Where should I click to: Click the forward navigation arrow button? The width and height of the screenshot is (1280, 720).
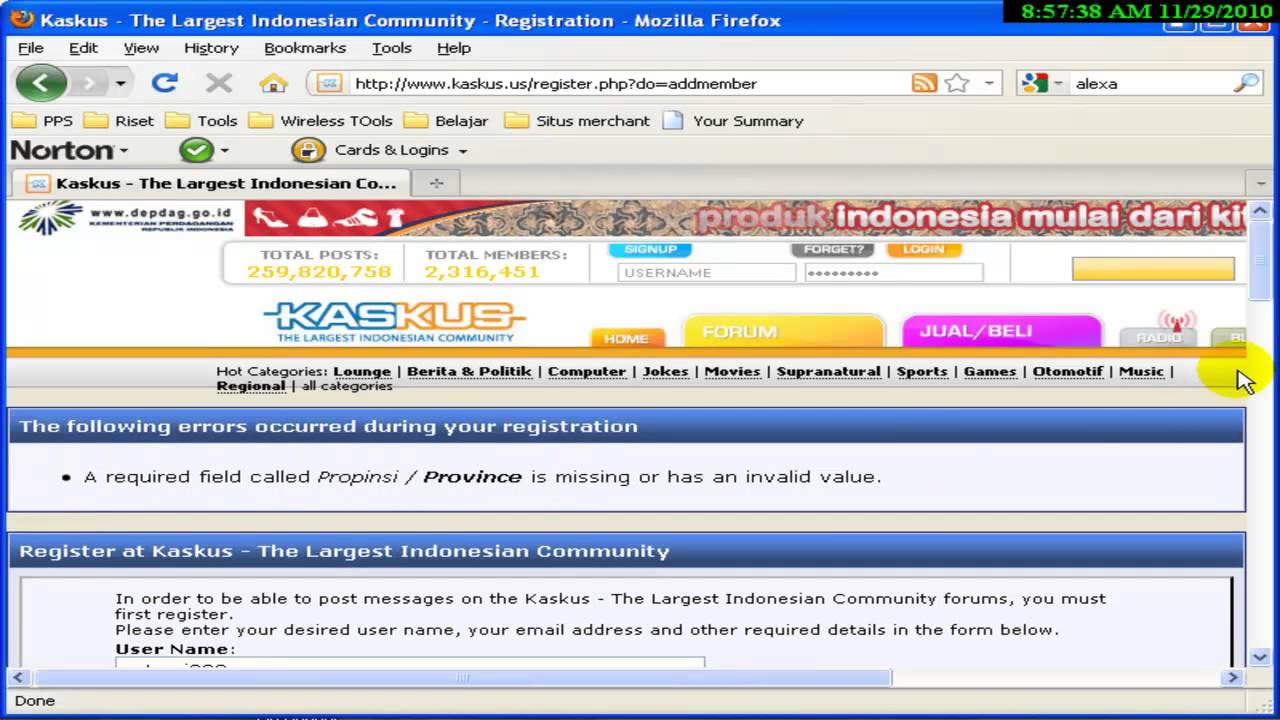pos(89,83)
